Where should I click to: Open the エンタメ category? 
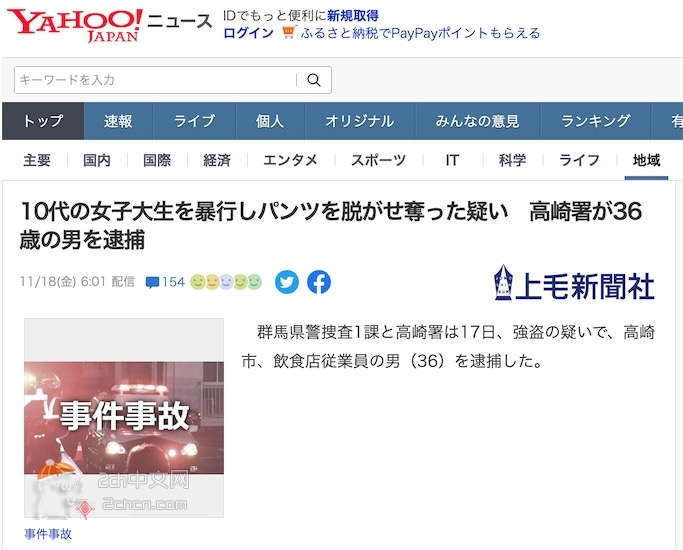coord(291,160)
